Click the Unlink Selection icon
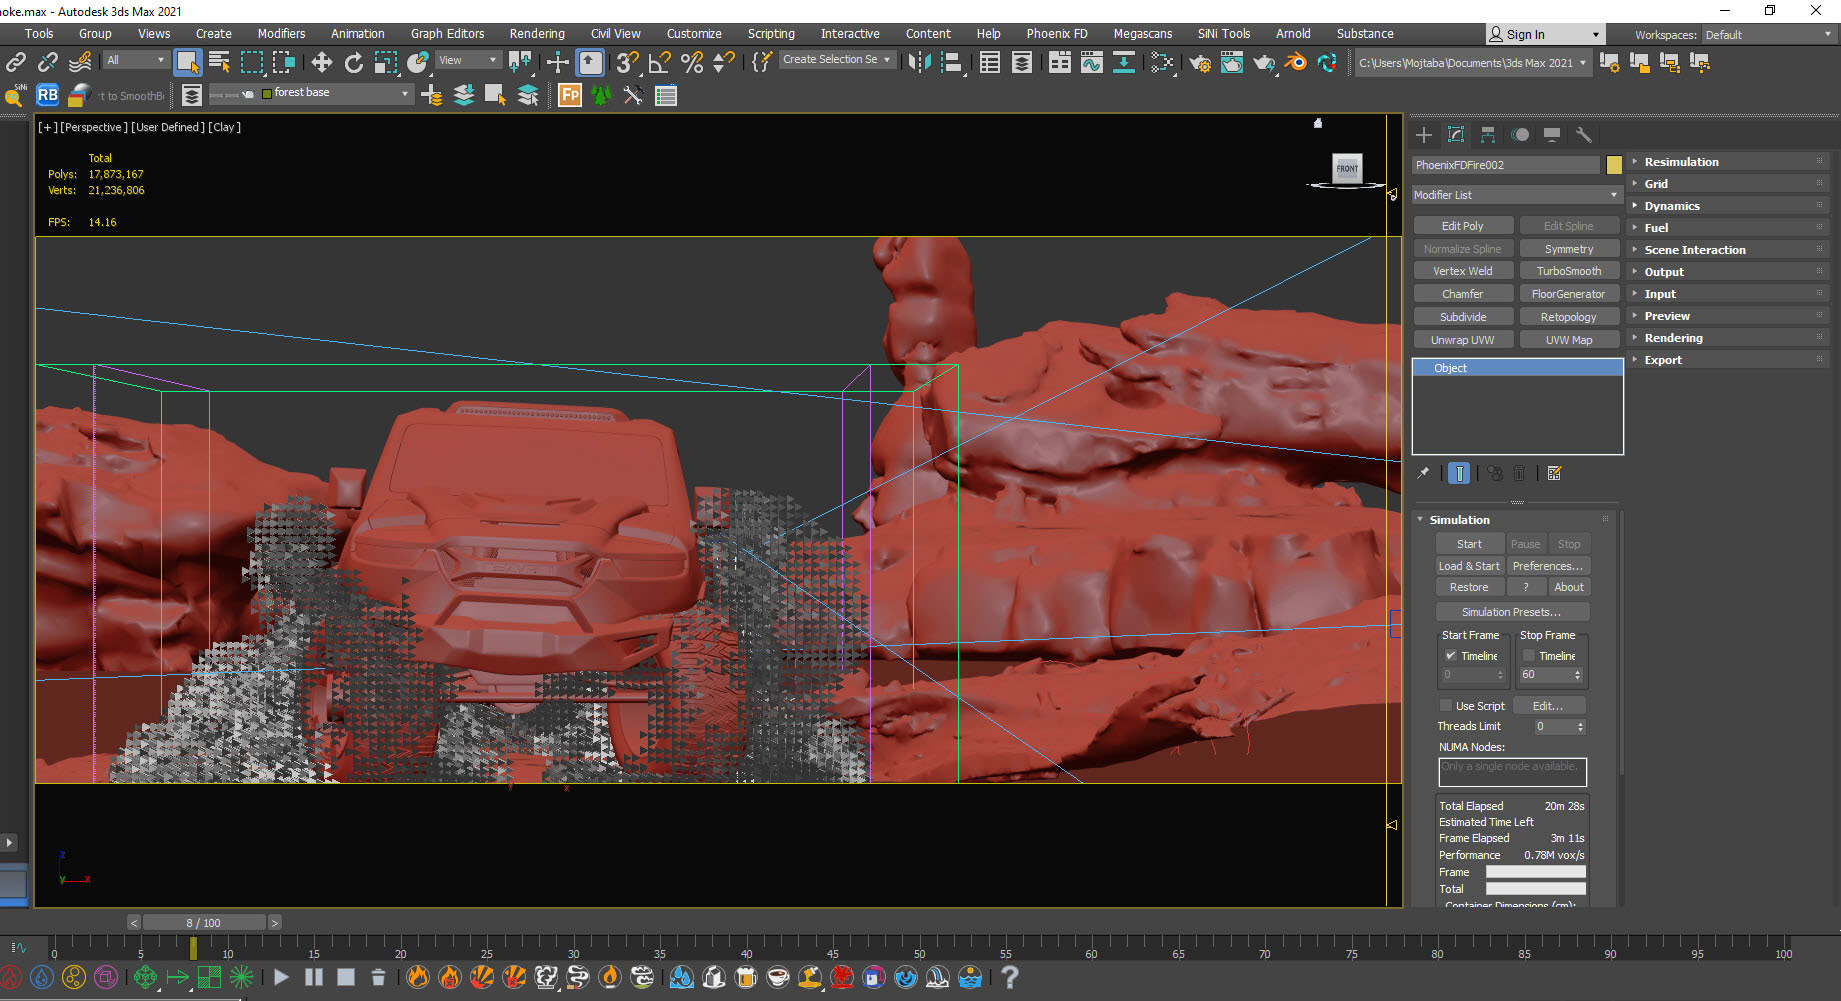Image resolution: width=1841 pixels, height=1001 pixels. pos(48,62)
